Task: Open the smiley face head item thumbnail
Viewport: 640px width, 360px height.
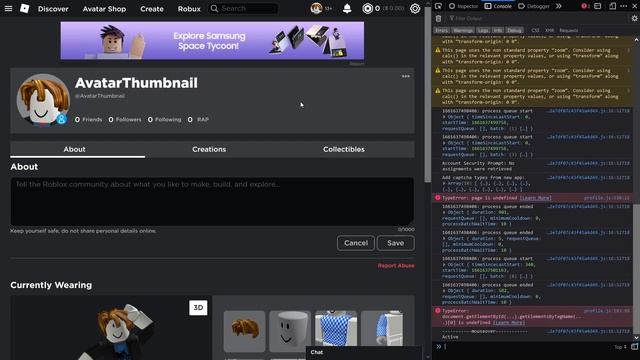Action: click(290, 331)
